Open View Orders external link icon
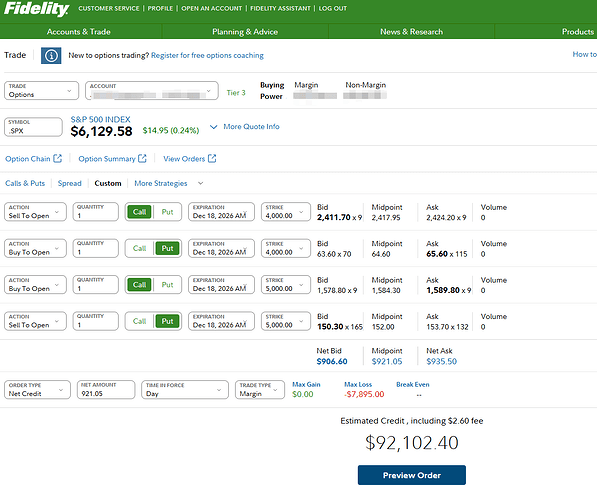The image size is (597, 499). pyautogui.click(x=212, y=158)
